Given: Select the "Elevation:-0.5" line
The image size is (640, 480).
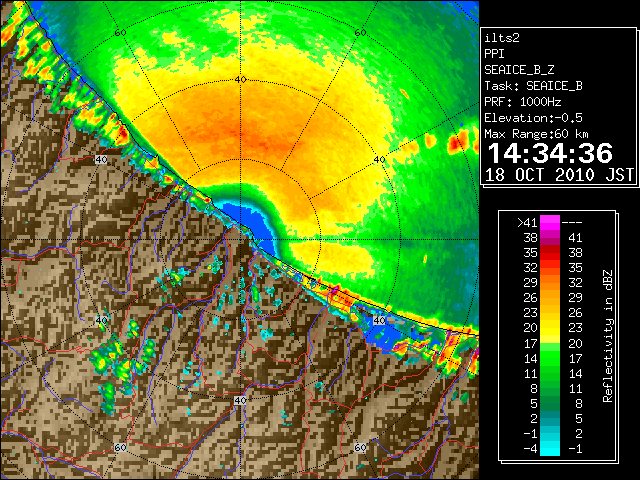Looking at the screenshot, I should [533, 118].
